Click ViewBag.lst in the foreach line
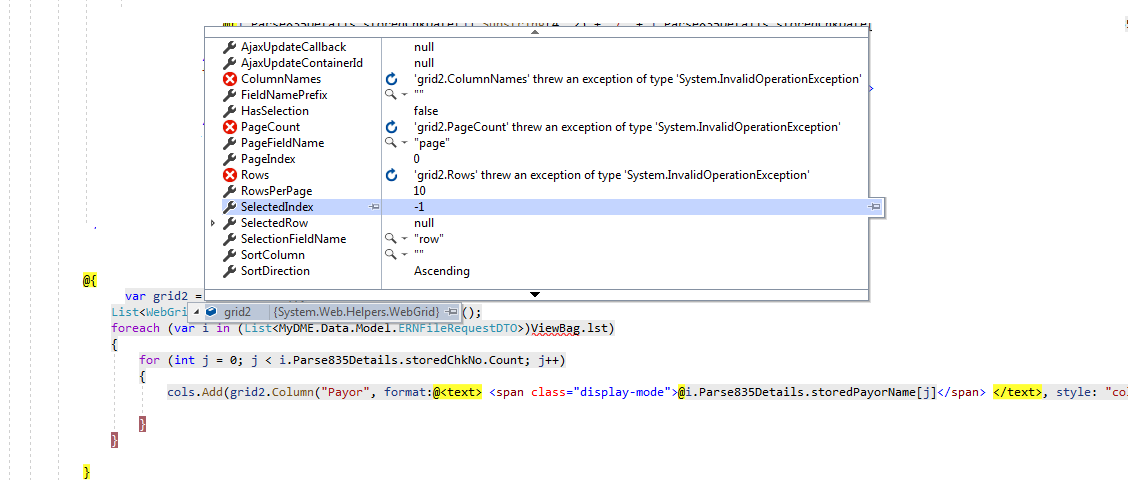Image resolution: width=1128 pixels, height=480 pixels. point(571,328)
